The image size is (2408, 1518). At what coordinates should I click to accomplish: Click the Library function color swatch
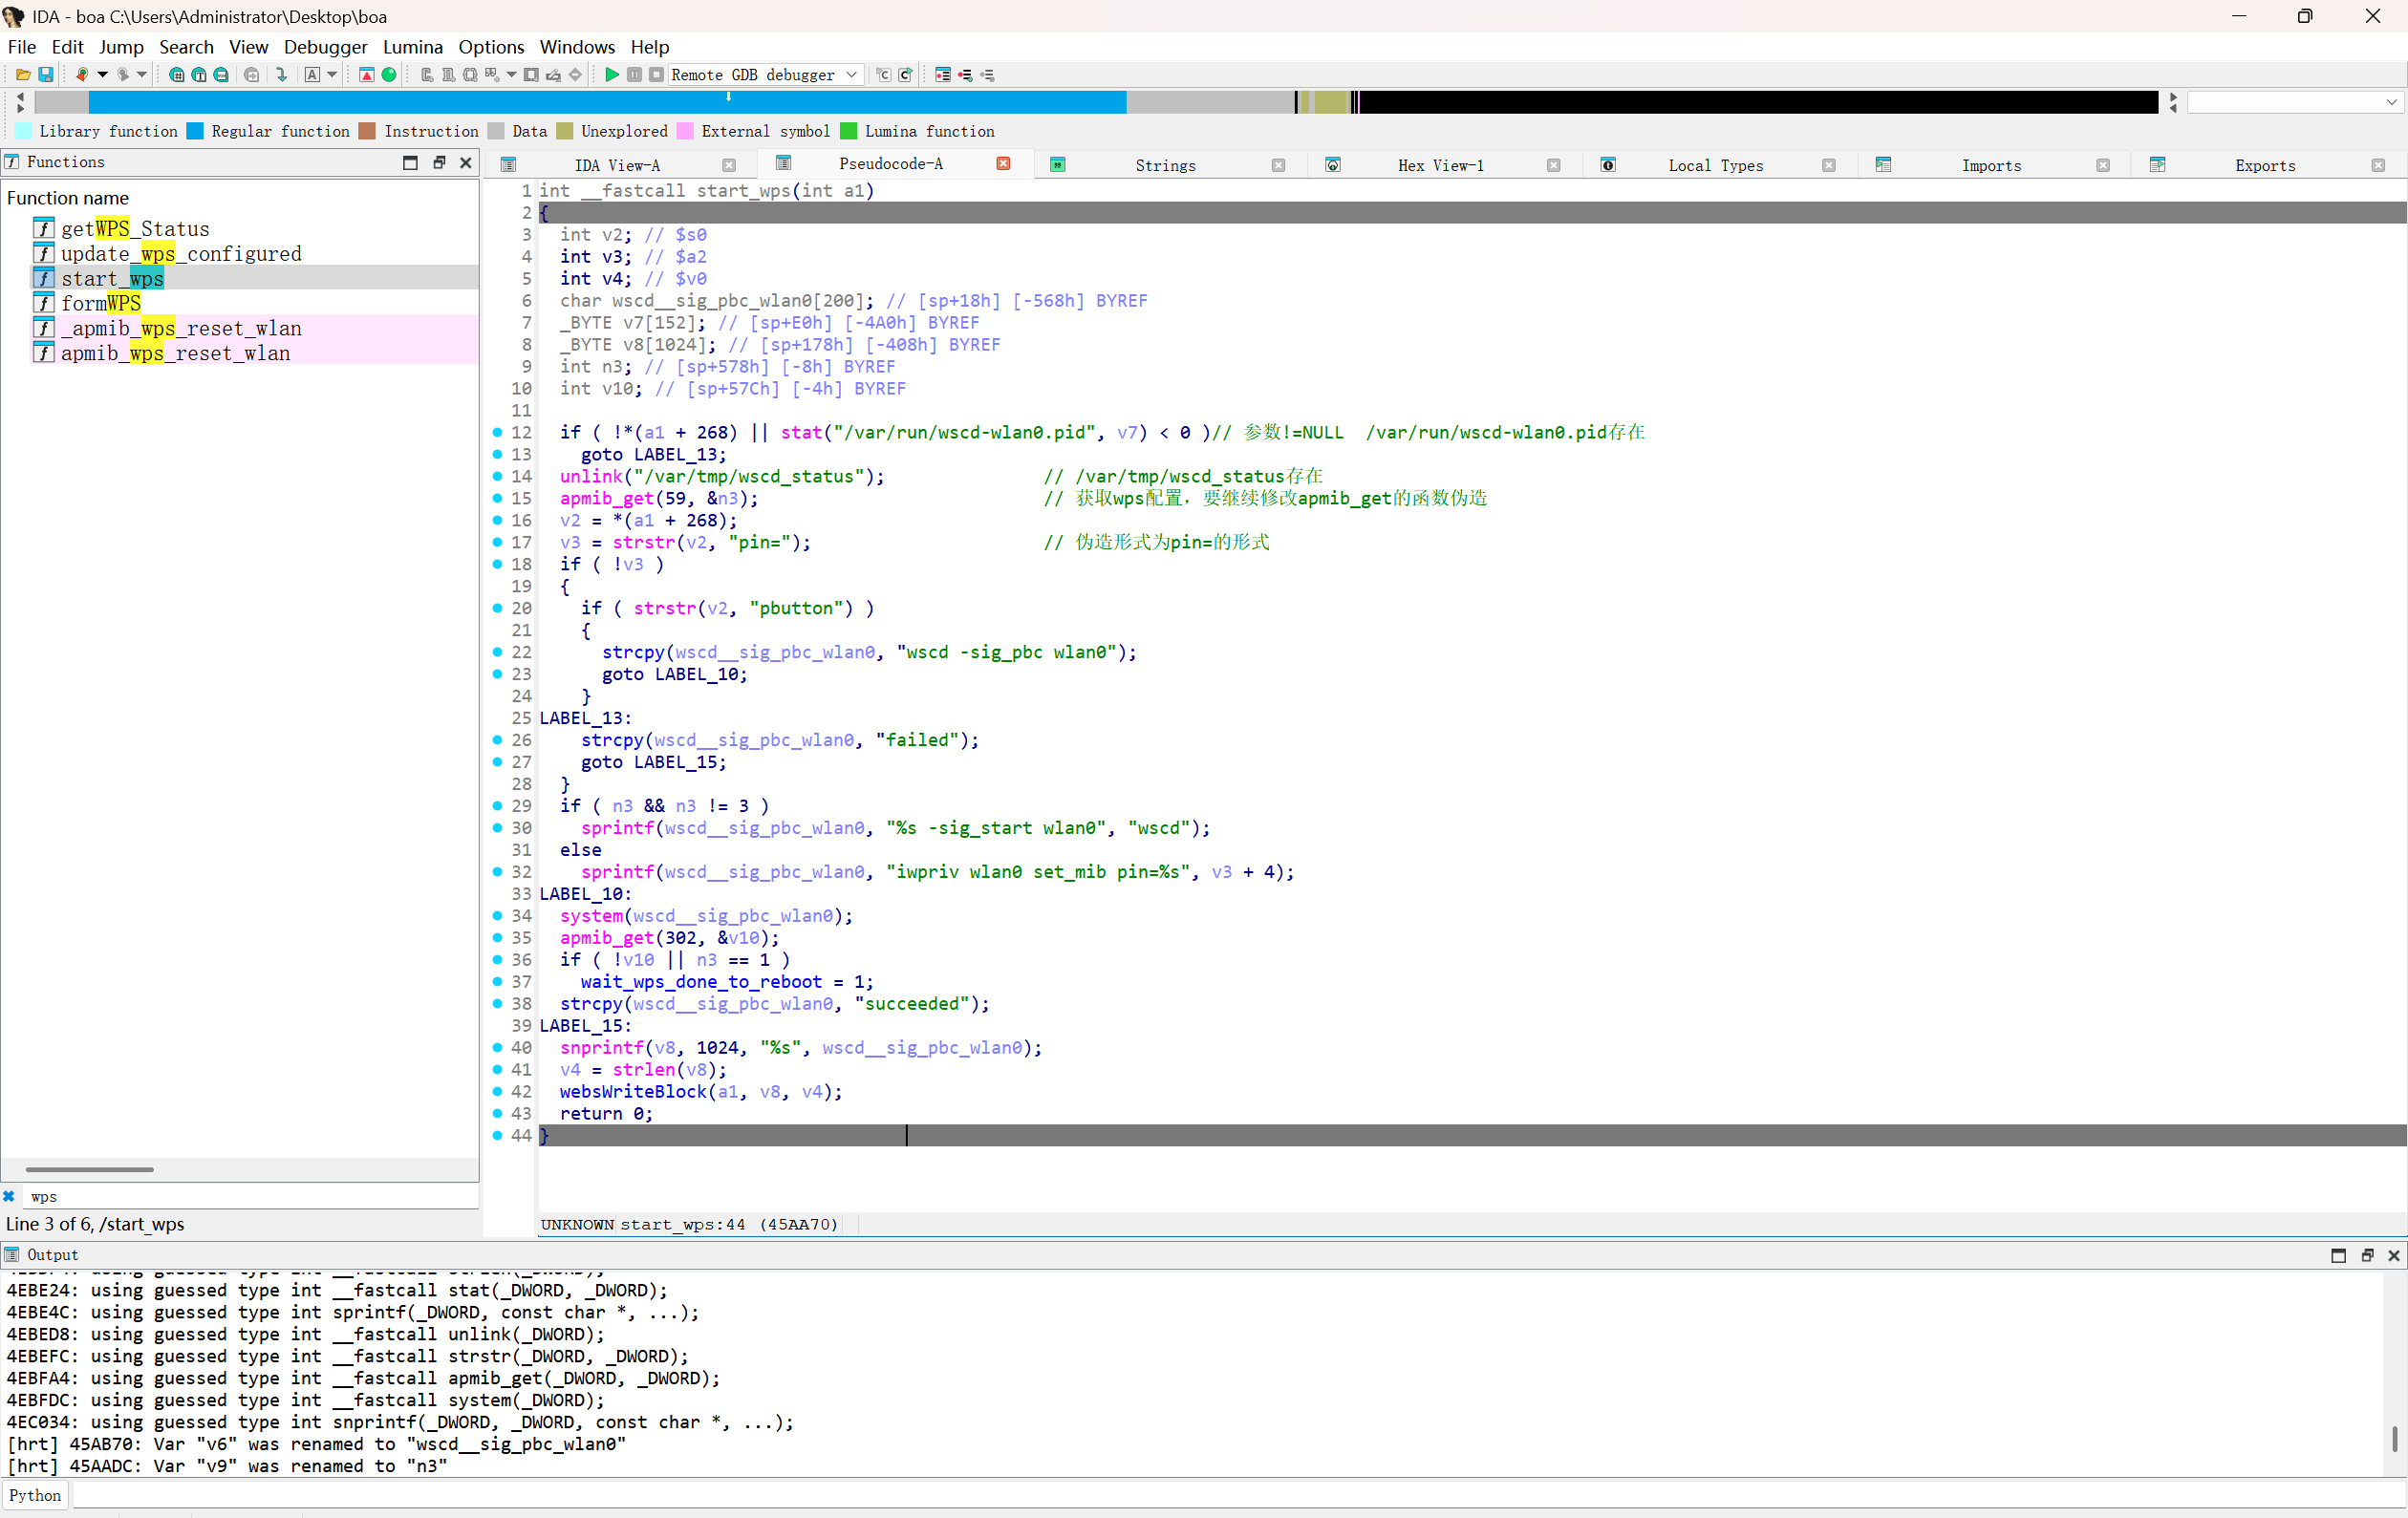[23, 131]
